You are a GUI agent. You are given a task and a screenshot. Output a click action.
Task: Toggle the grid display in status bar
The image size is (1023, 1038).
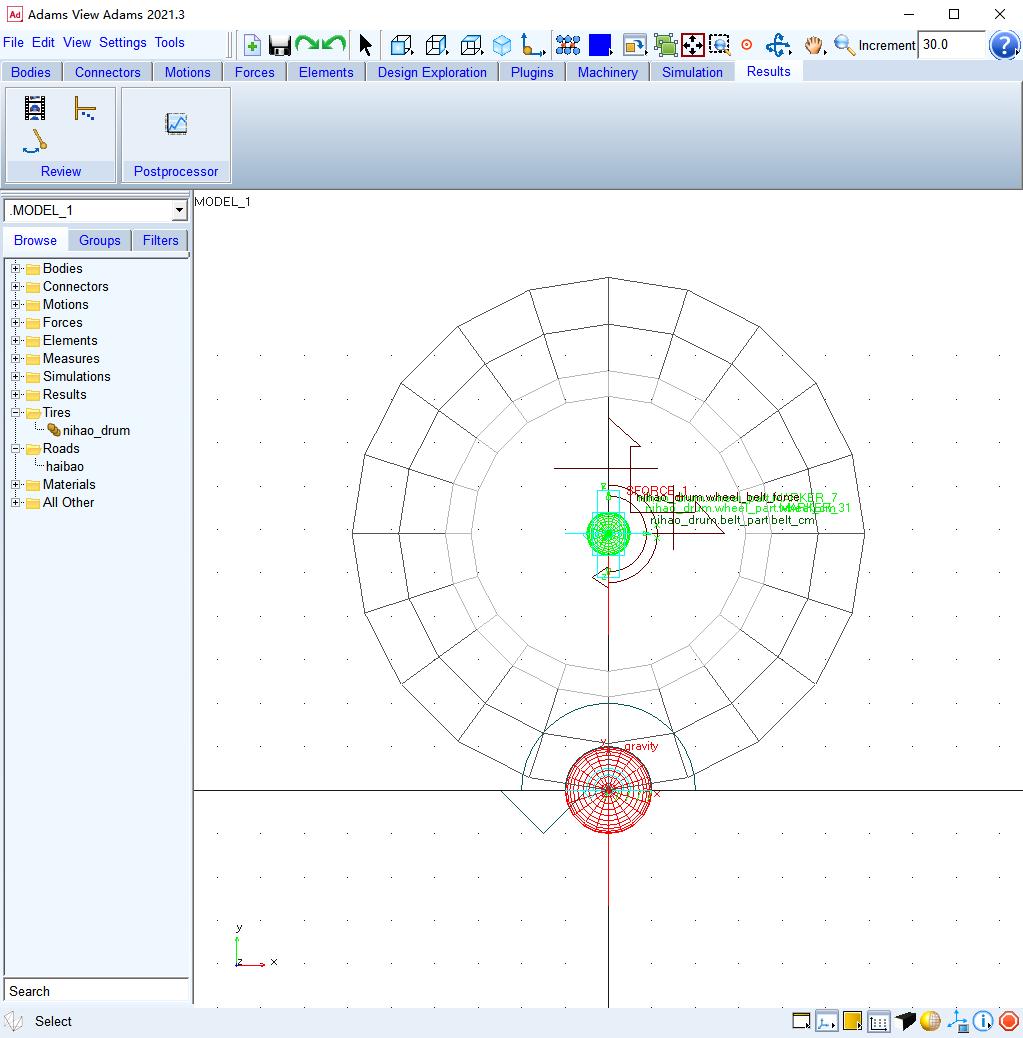pyautogui.click(x=878, y=1021)
